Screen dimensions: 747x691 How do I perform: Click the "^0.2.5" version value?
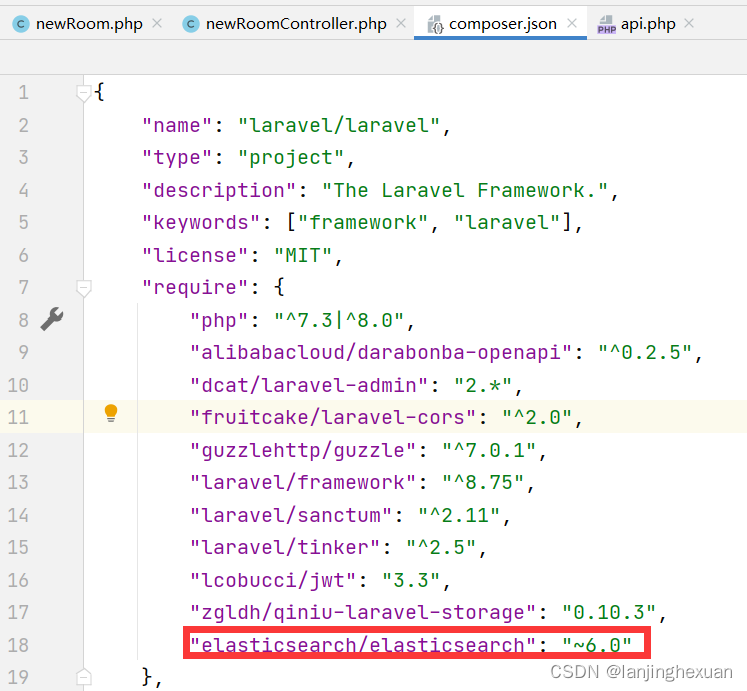click(x=645, y=353)
